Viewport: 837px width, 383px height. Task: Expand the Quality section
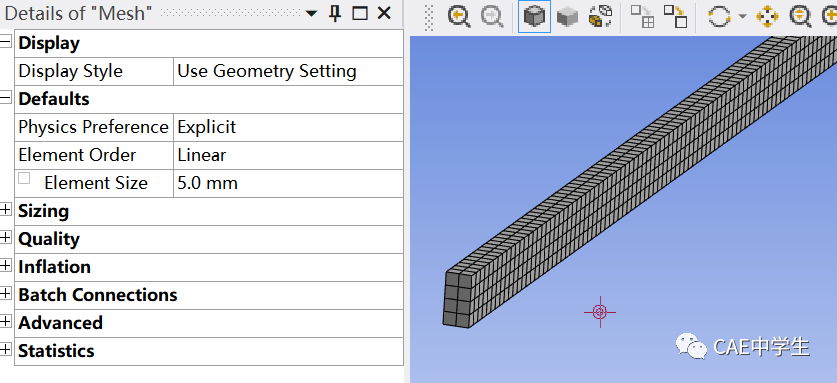6,239
